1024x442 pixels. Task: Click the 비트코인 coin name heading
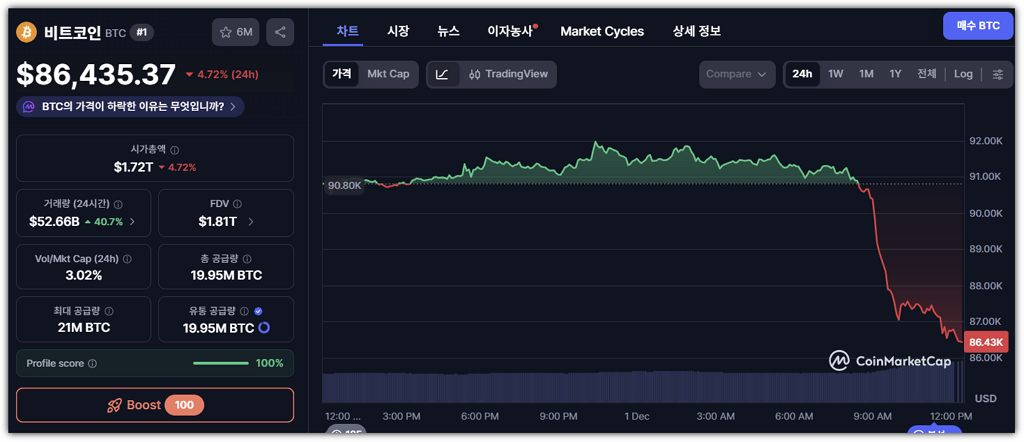point(72,32)
